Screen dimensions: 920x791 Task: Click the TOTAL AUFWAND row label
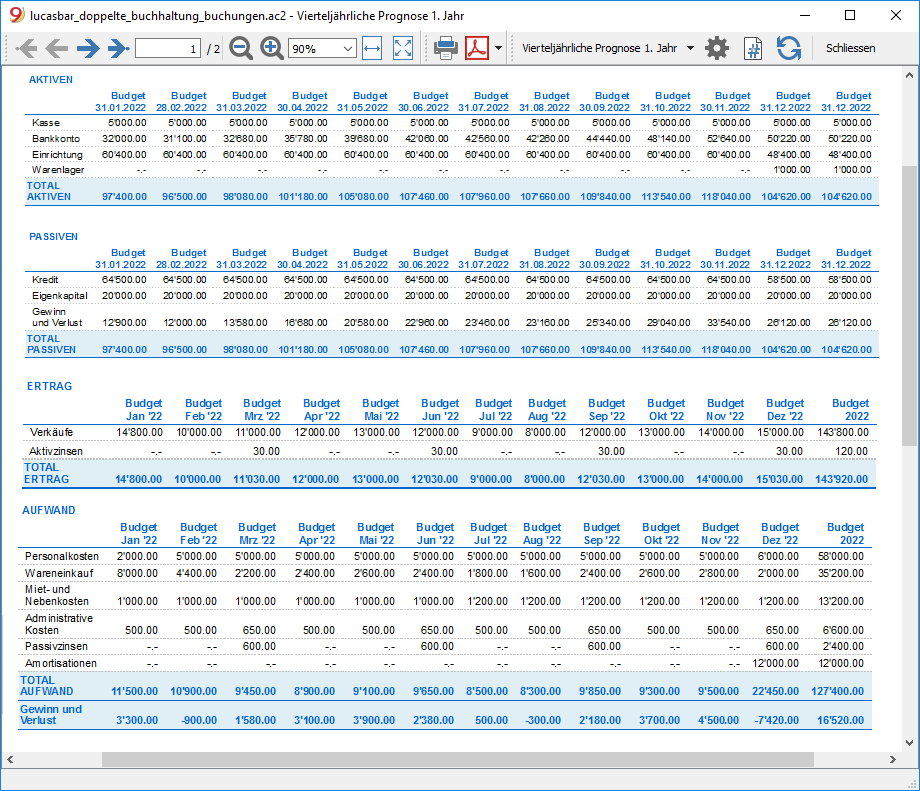47,685
